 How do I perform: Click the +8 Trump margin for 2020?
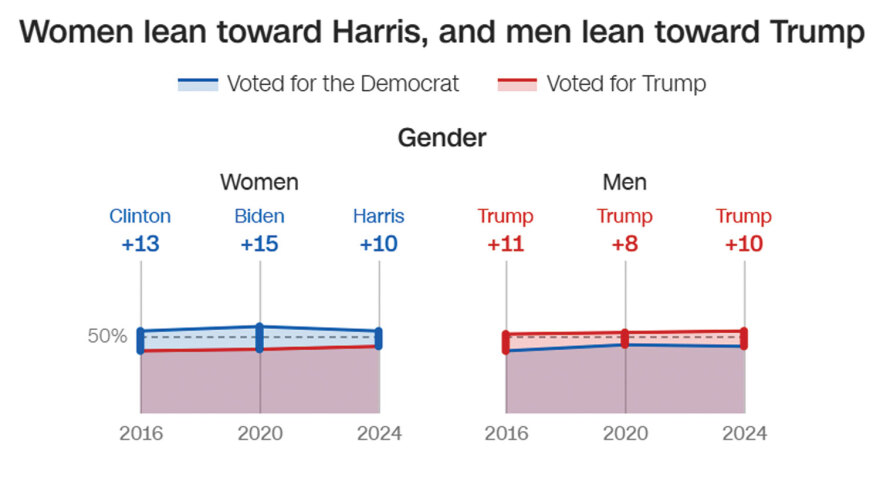pyautogui.click(x=624, y=244)
